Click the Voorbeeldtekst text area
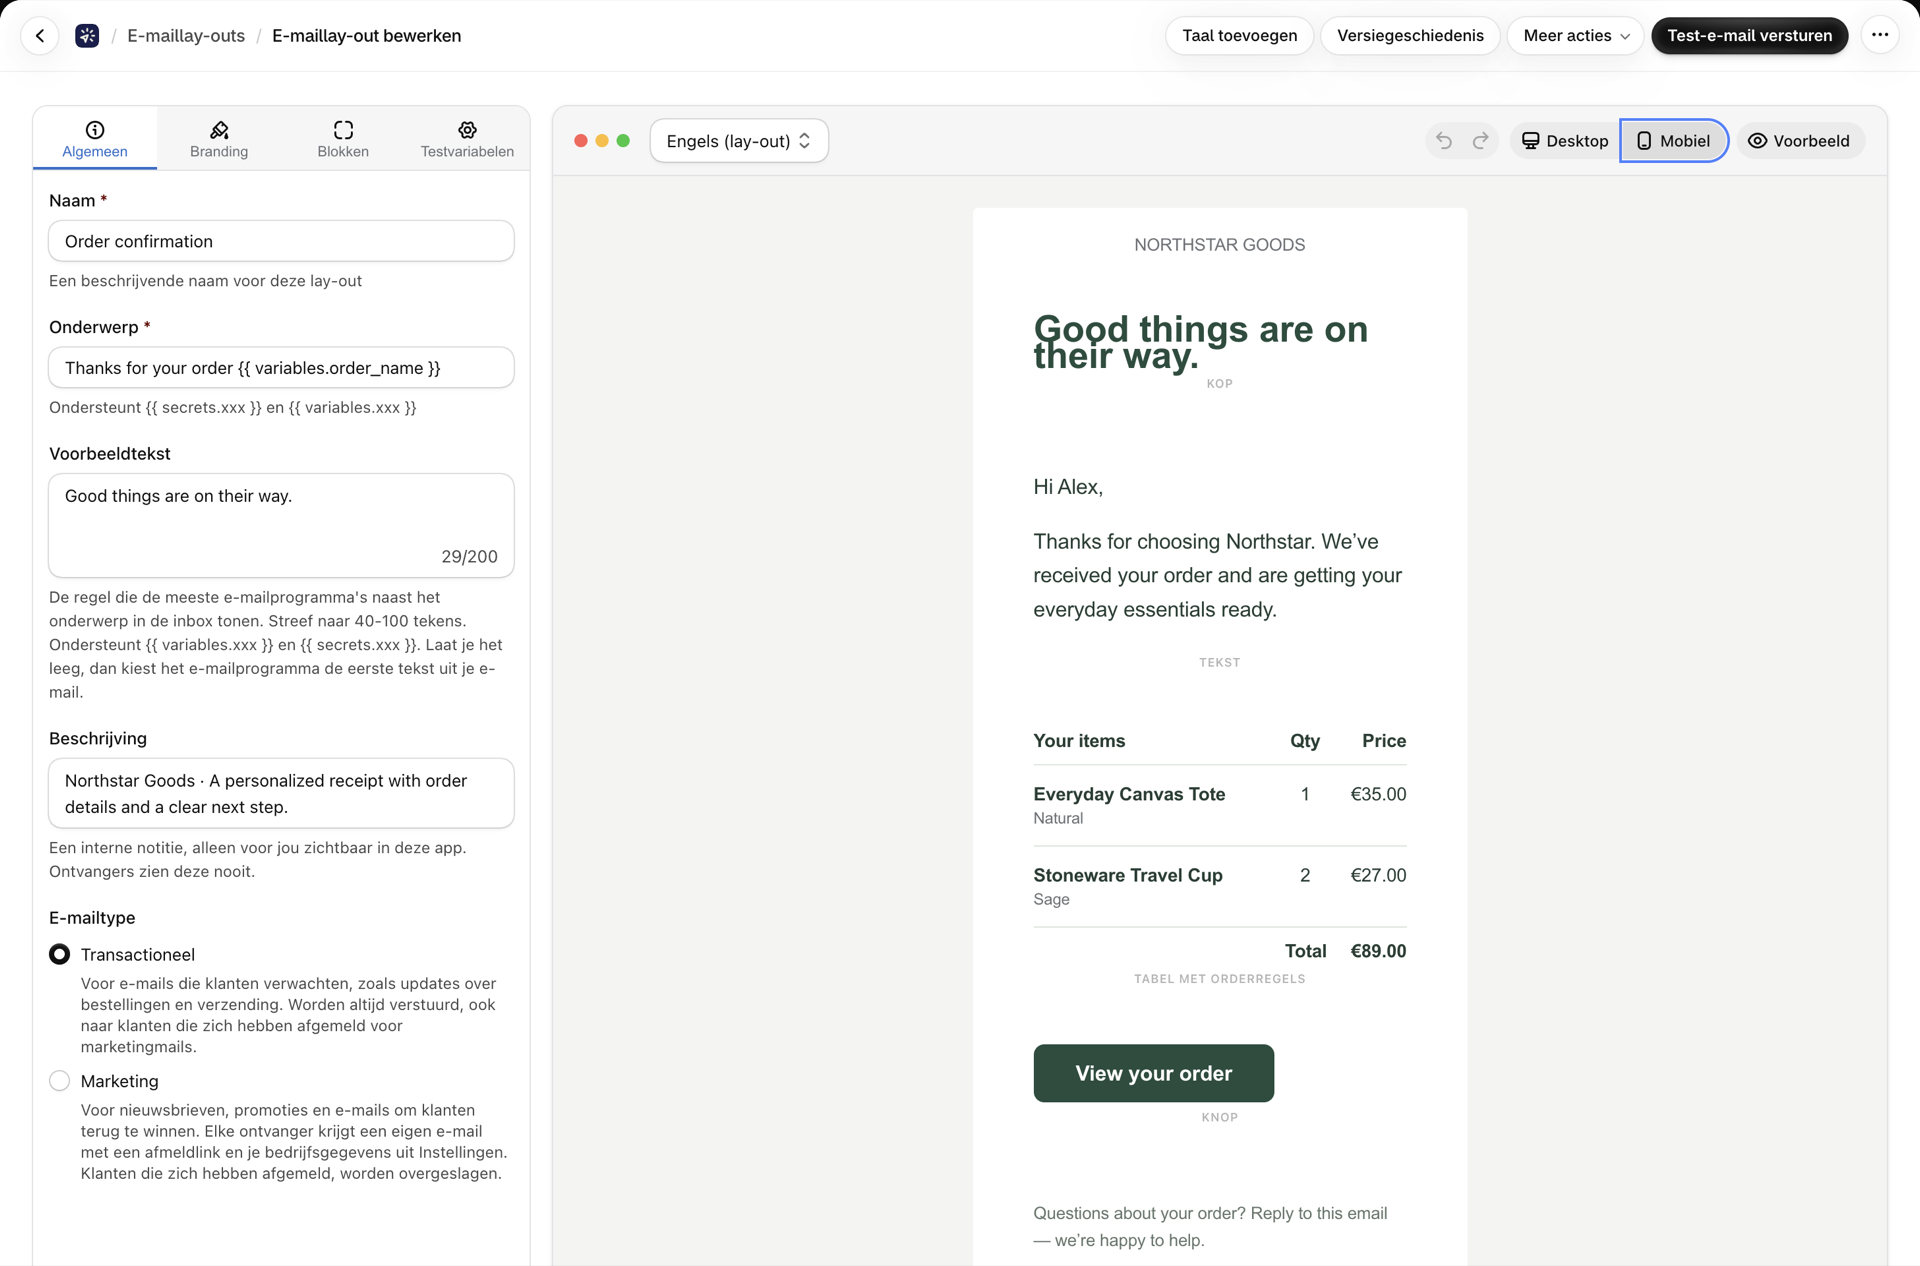Image resolution: width=1920 pixels, height=1266 pixels. [281, 525]
